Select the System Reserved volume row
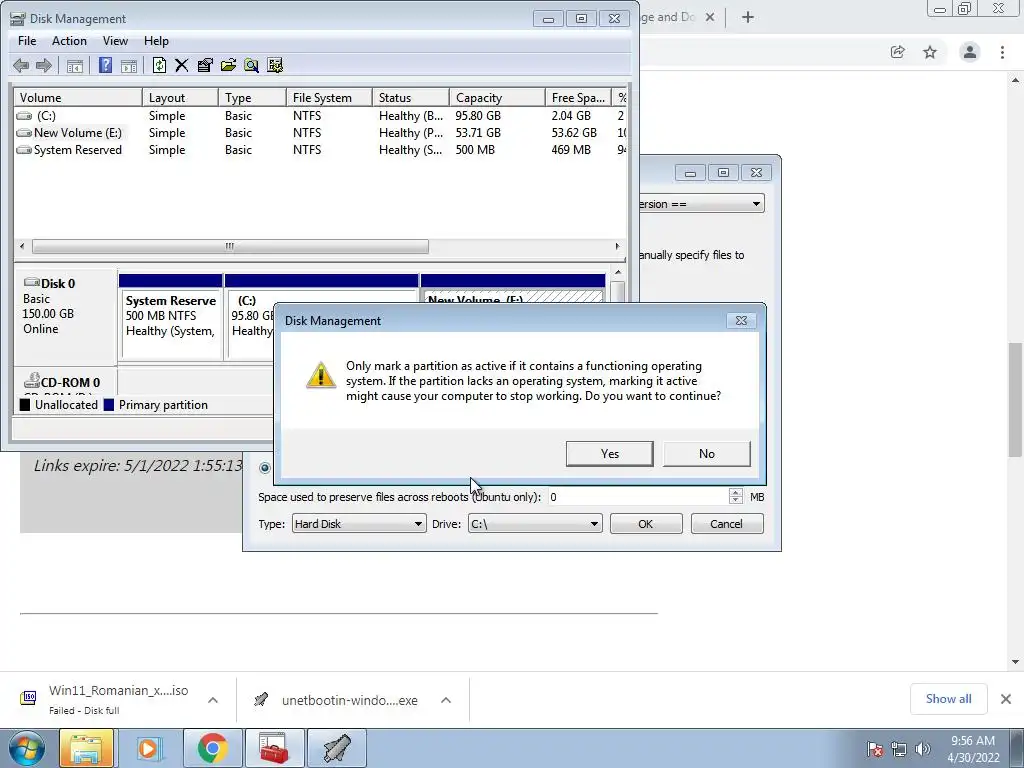The height and width of the screenshot is (768, 1024). (x=320, y=150)
